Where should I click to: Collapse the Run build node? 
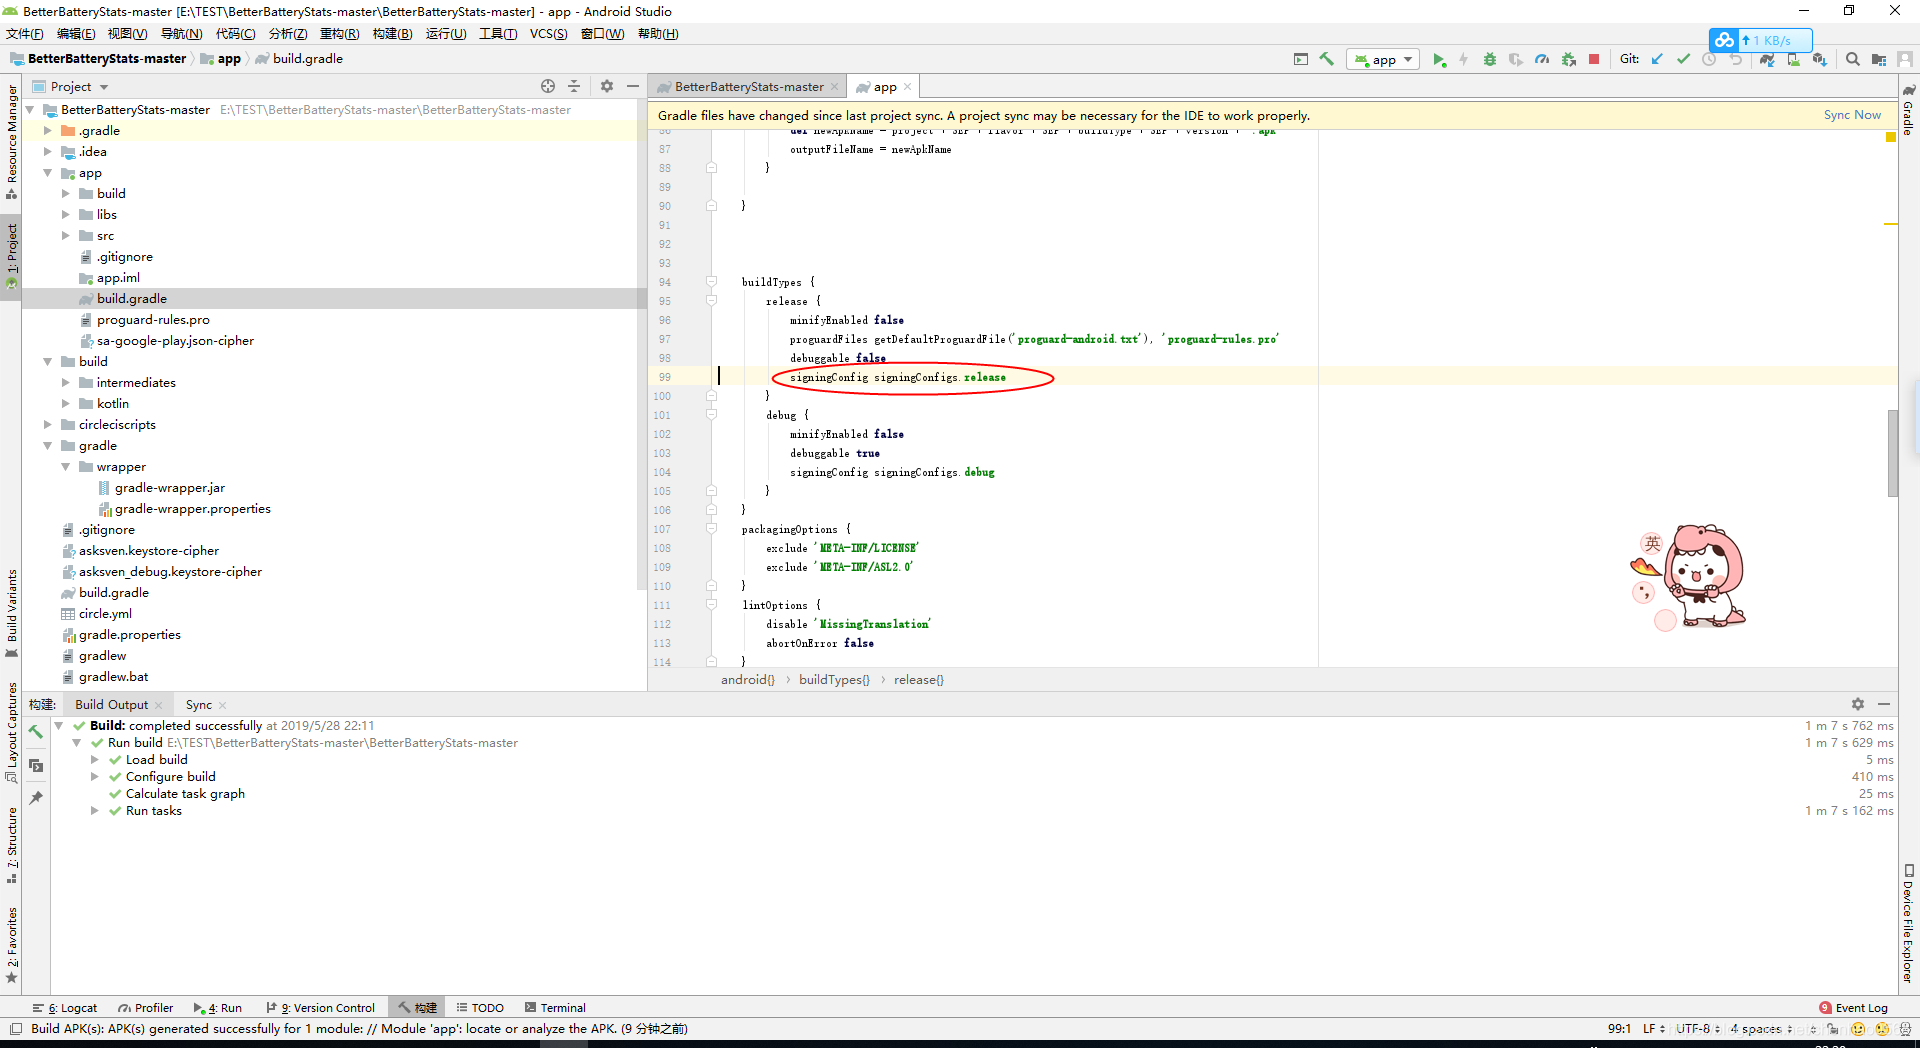(x=77, y=743)
